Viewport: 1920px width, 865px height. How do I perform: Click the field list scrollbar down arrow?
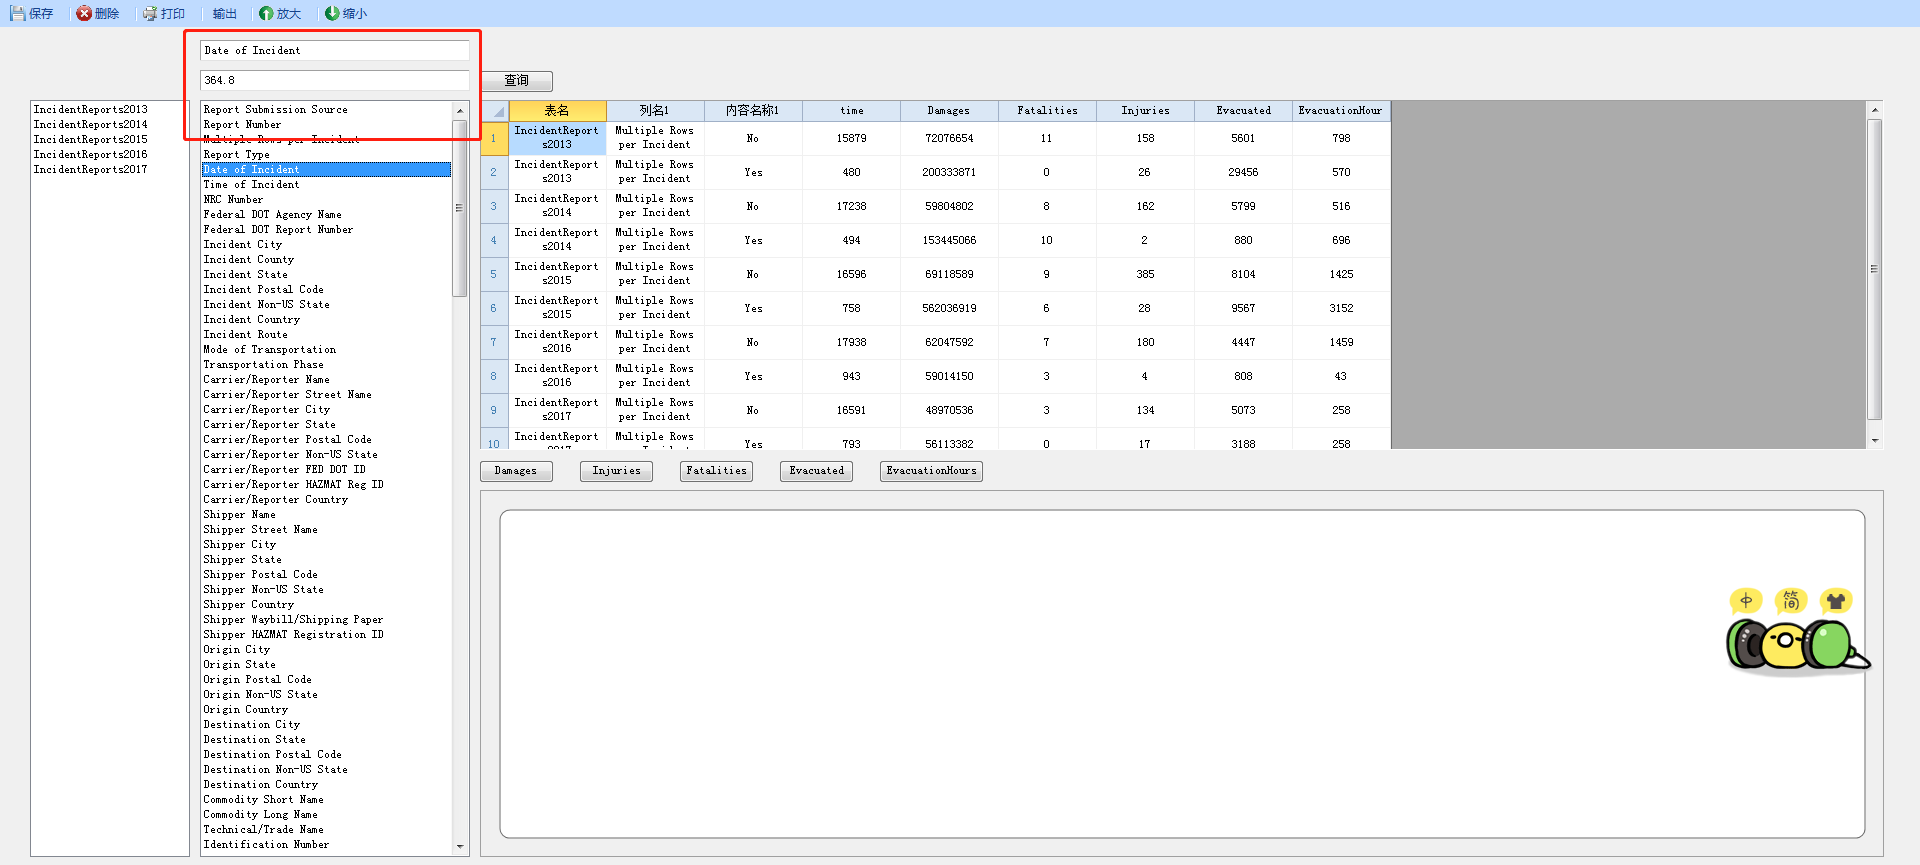pyautogui.click(x=460, y=847)
